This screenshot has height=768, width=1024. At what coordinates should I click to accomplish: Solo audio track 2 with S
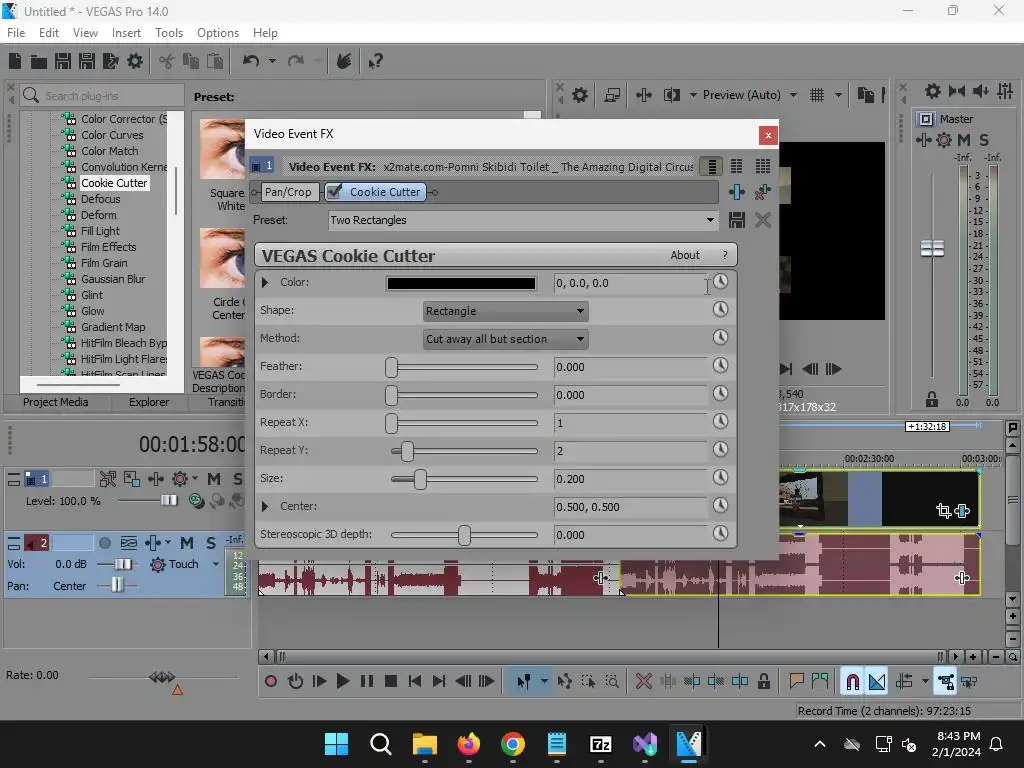tap(210, 543)
